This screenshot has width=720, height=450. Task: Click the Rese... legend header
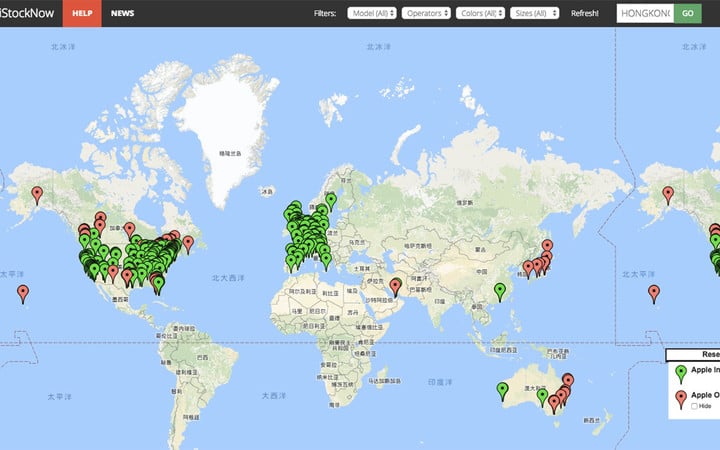coord(693,354)
